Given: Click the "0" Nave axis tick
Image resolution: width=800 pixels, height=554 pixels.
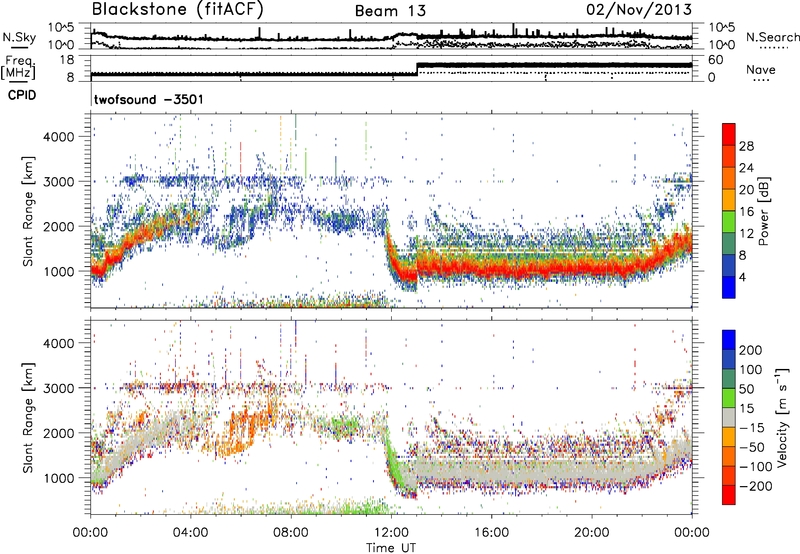Looking at the screenshot, I should pos(712,78).
